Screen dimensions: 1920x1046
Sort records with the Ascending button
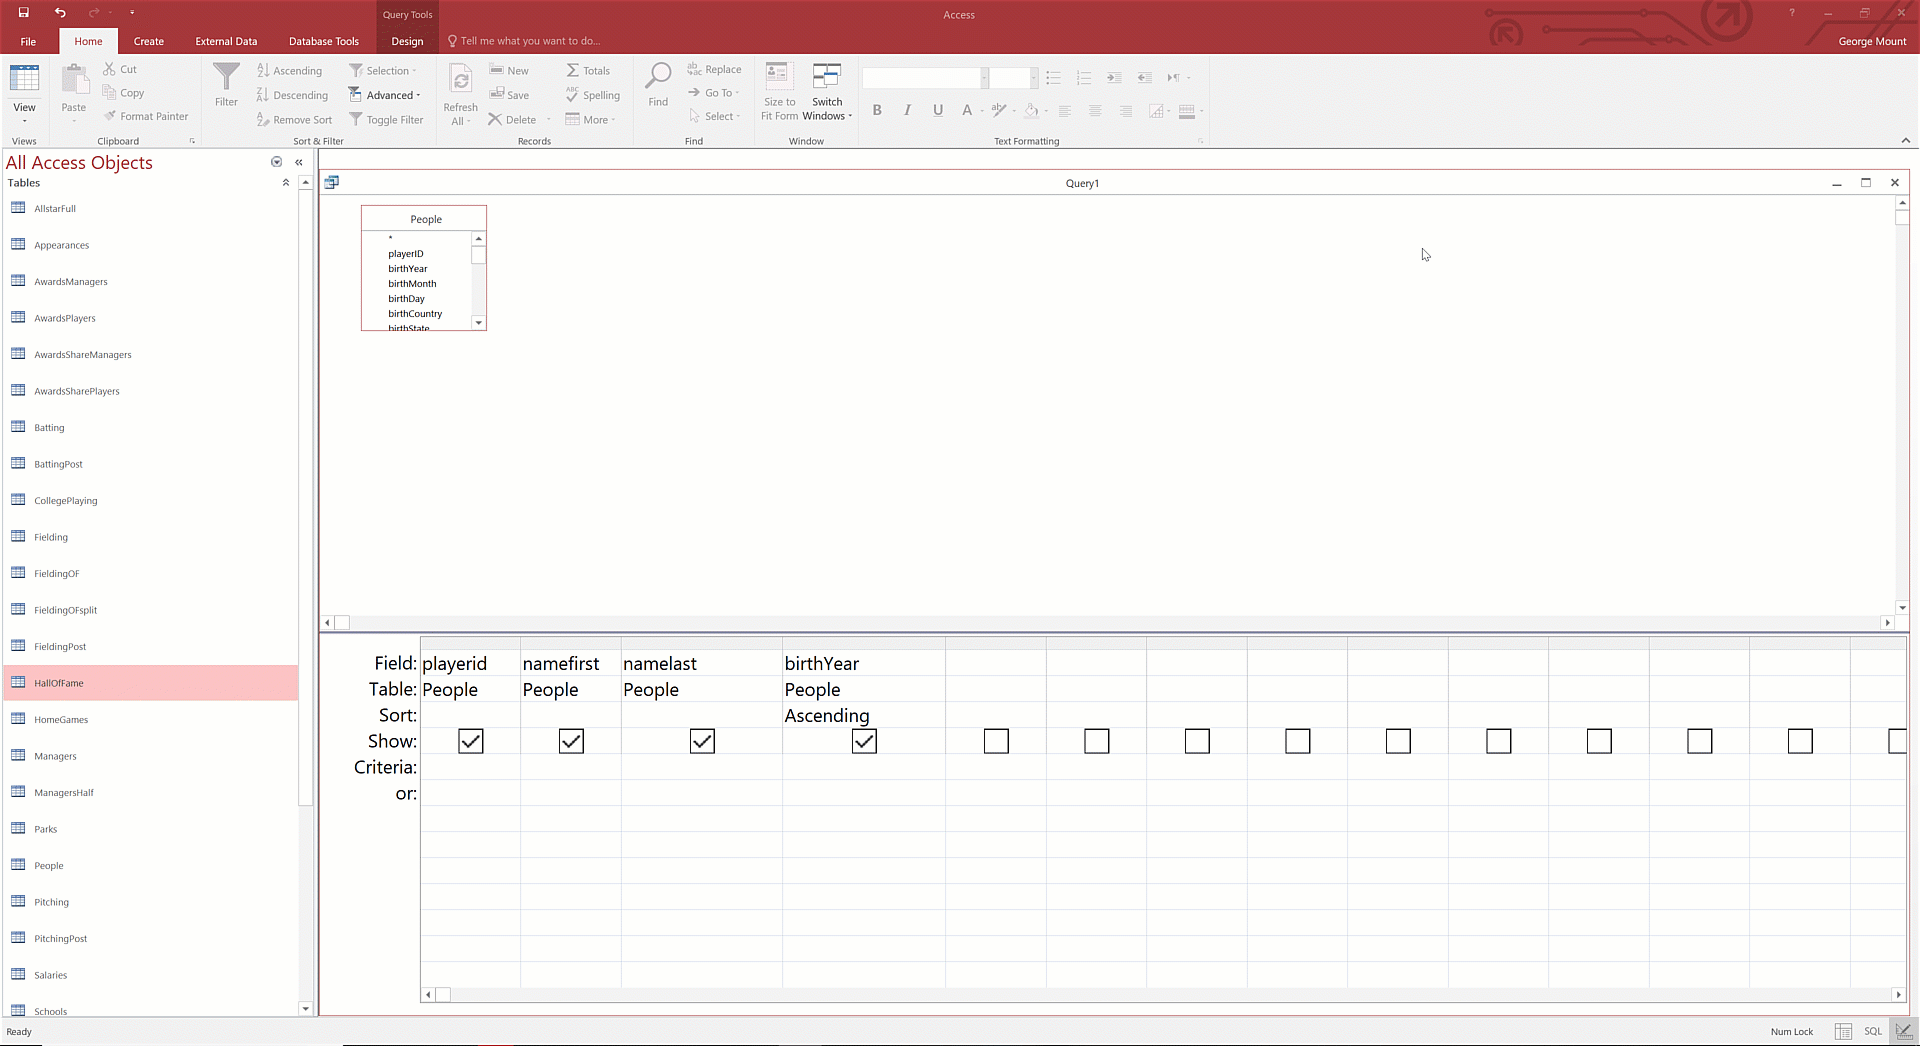point(289,71)
